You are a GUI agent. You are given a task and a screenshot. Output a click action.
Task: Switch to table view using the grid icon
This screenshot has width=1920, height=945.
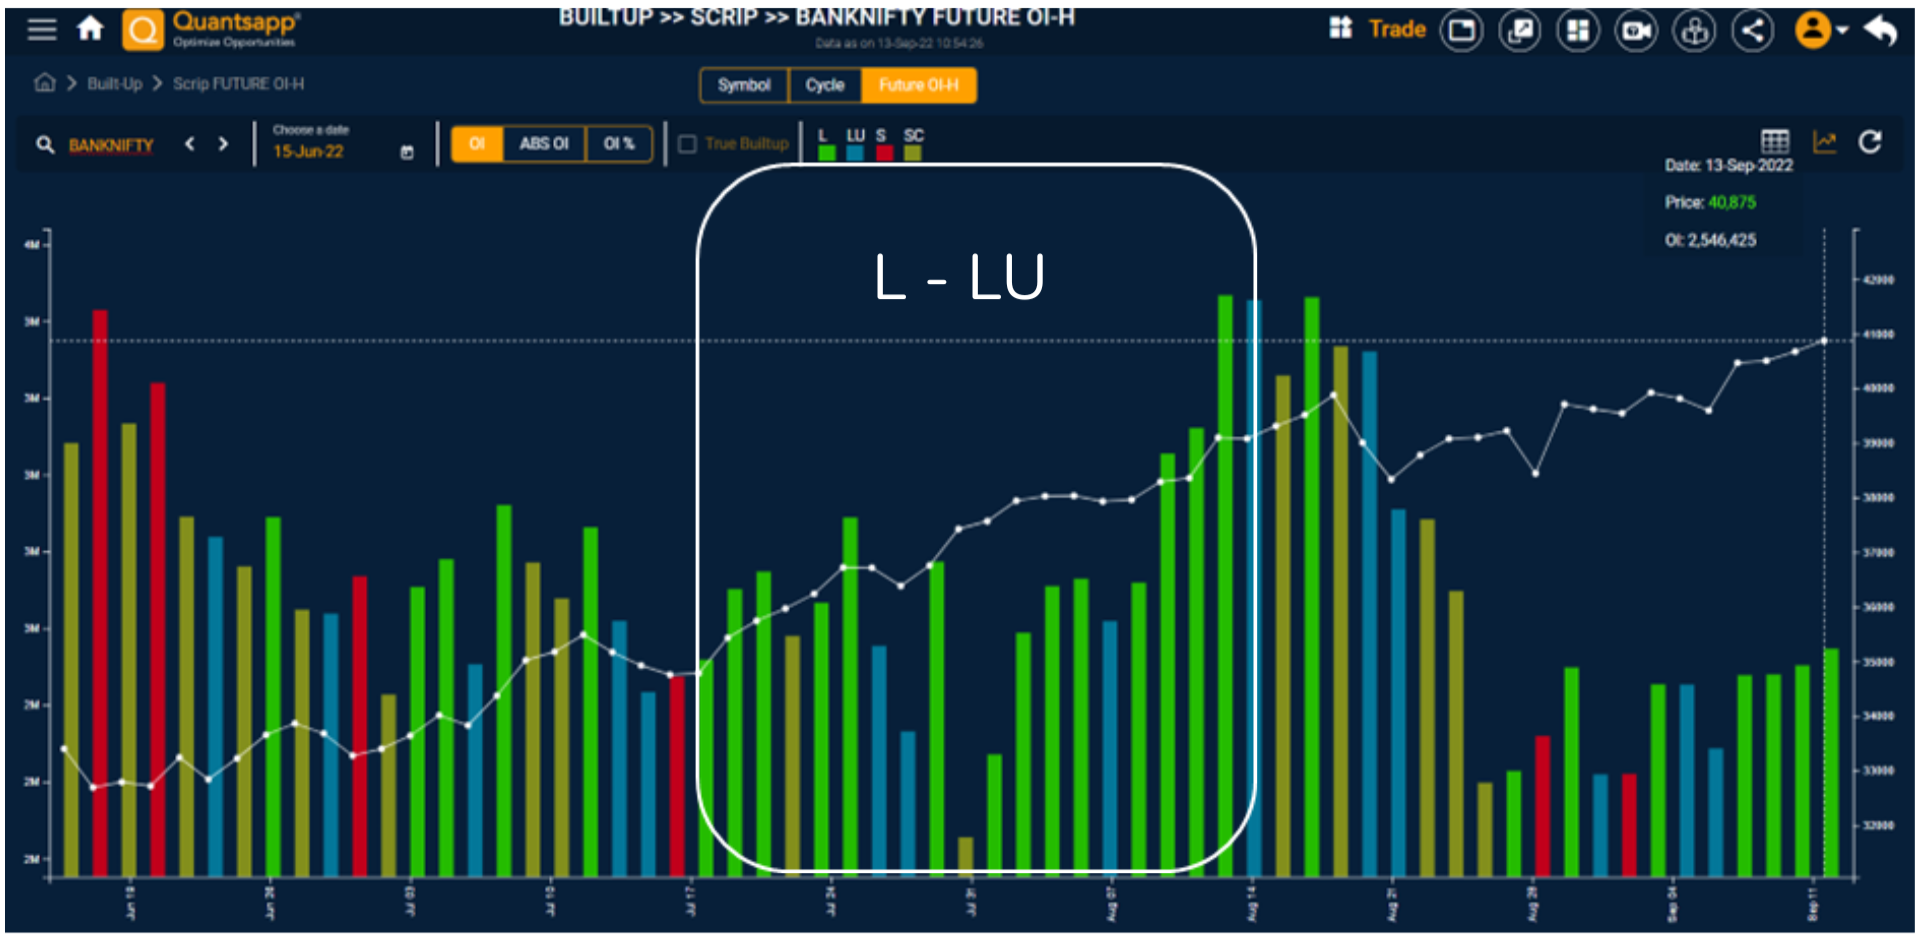[1775, 144]
